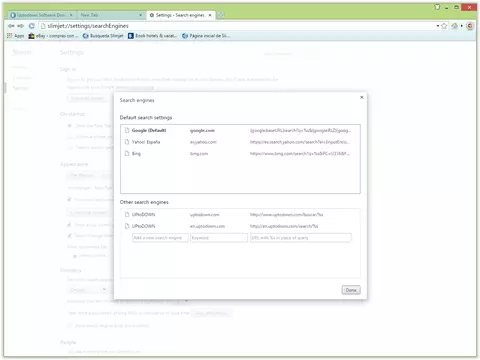
Task: Click the cloud icon beside the star
Action: 455,26
